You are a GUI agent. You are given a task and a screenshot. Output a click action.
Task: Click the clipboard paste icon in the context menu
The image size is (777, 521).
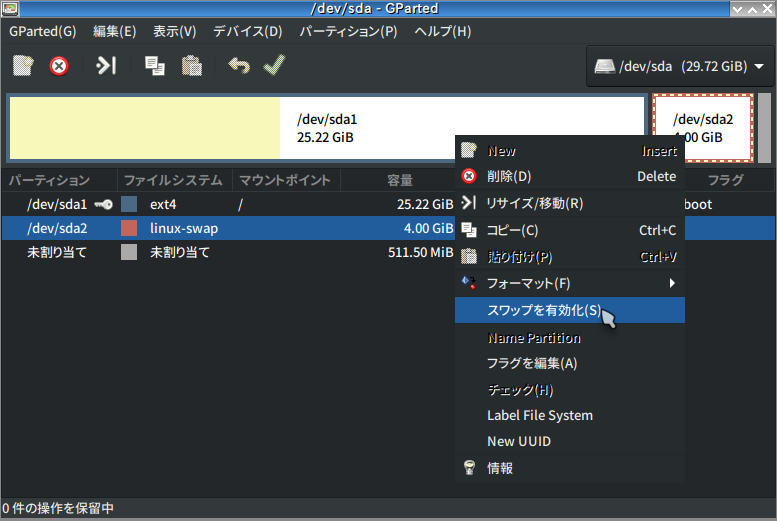point(469,256)
